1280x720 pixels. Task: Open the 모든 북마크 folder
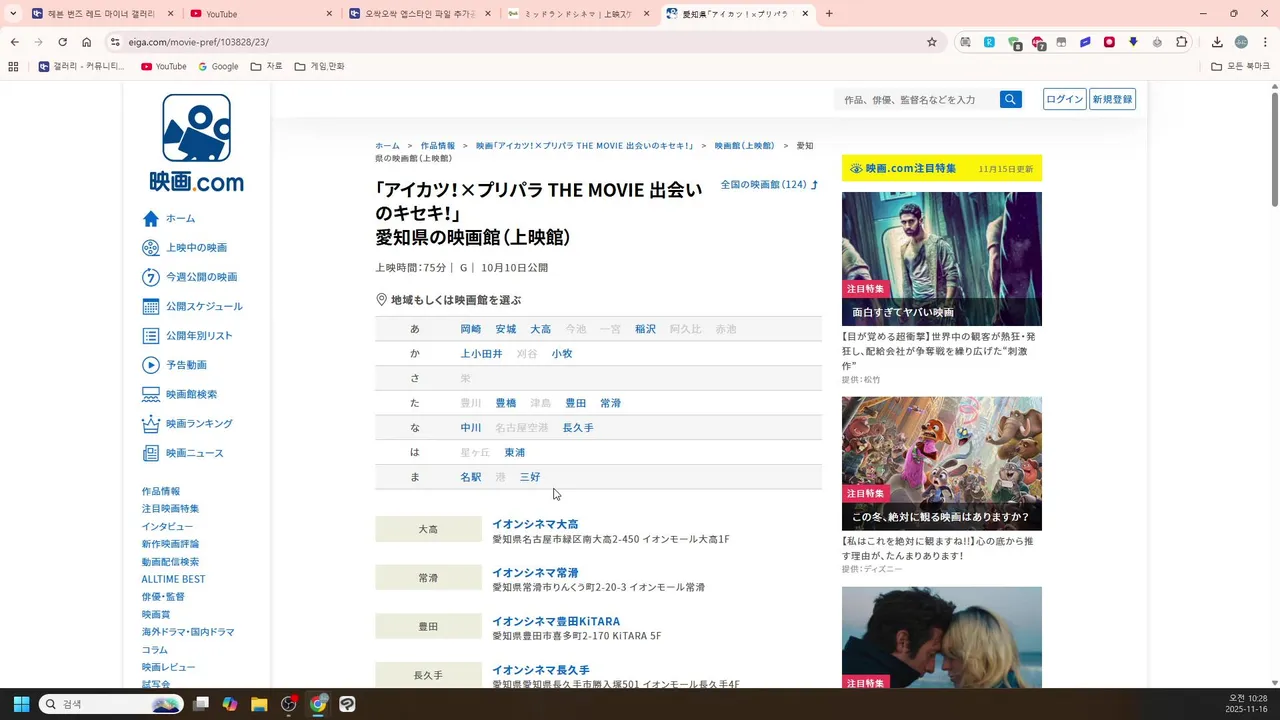point(1240,66)
